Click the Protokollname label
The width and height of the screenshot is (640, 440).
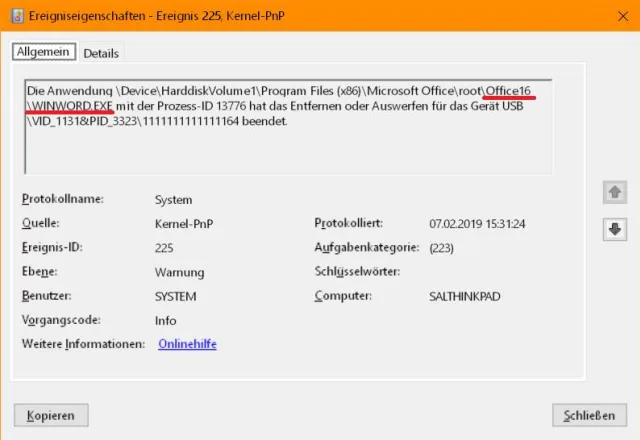(63, 199)
